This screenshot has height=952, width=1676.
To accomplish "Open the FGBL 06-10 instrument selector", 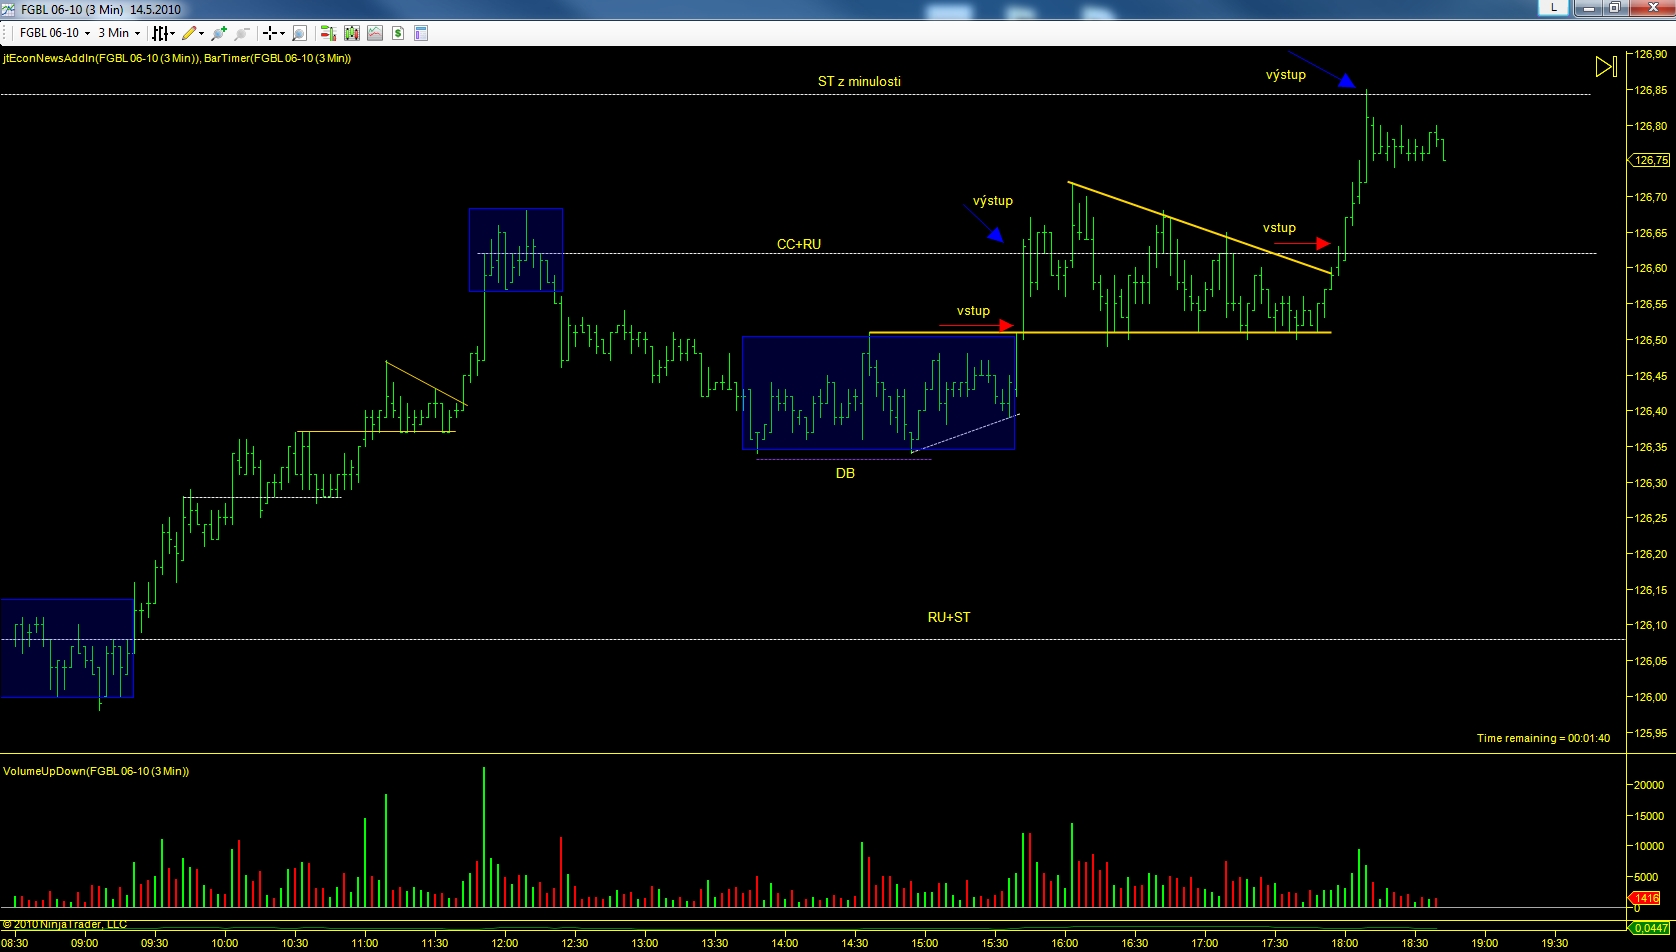I will [55, 33].
